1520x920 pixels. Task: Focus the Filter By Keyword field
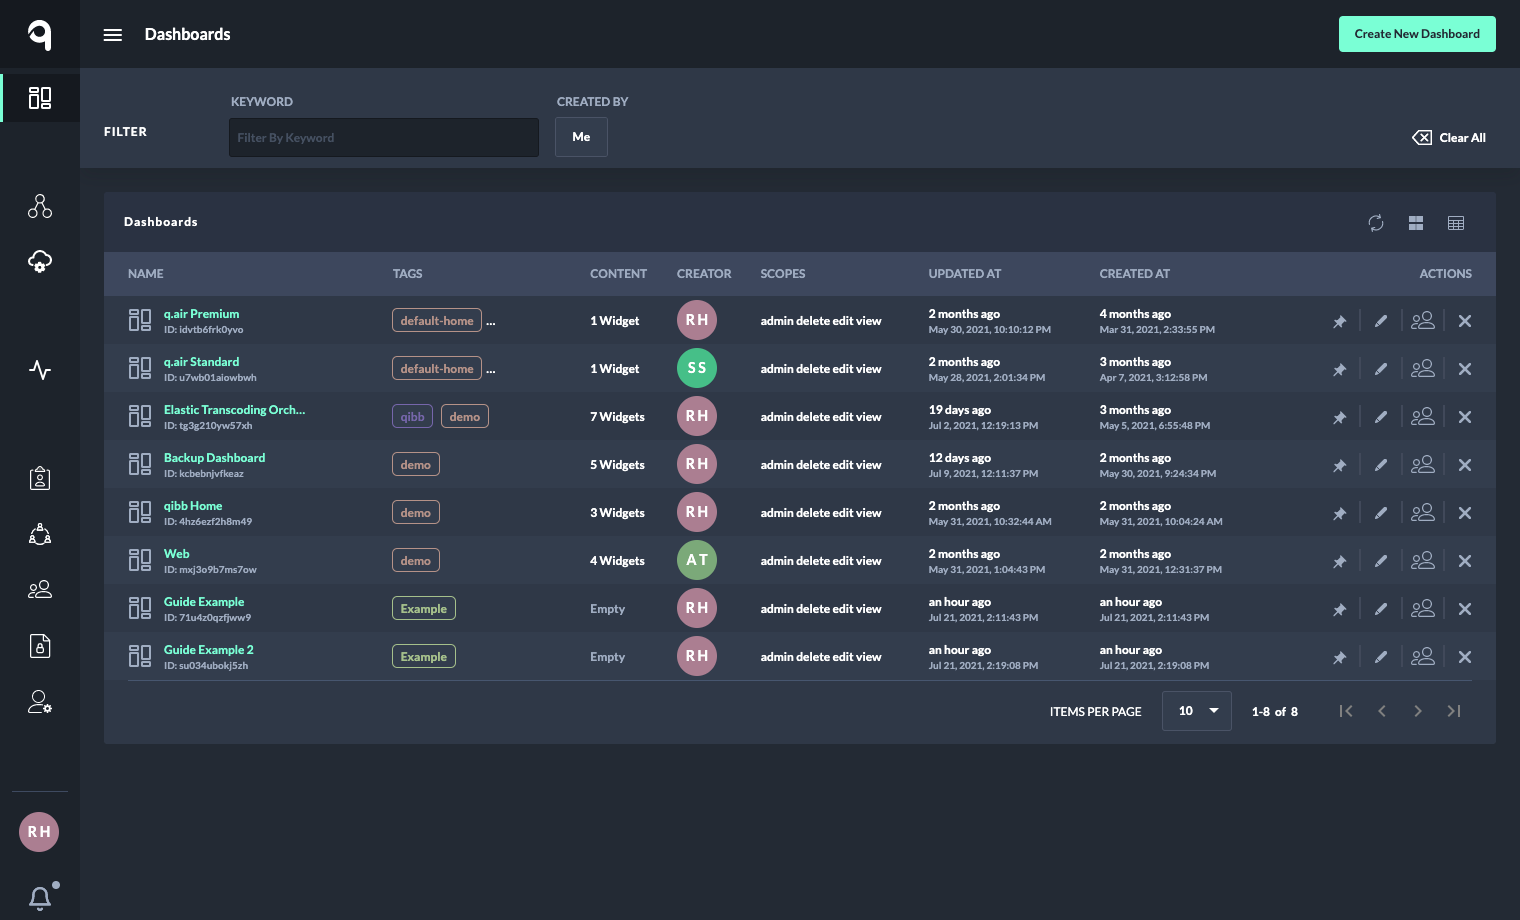(x=383, y=138)
